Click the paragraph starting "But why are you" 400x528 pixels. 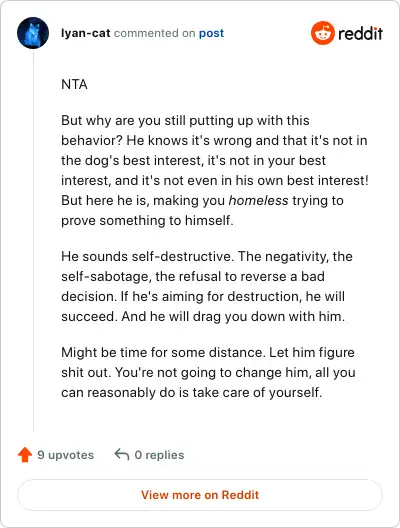215,170
